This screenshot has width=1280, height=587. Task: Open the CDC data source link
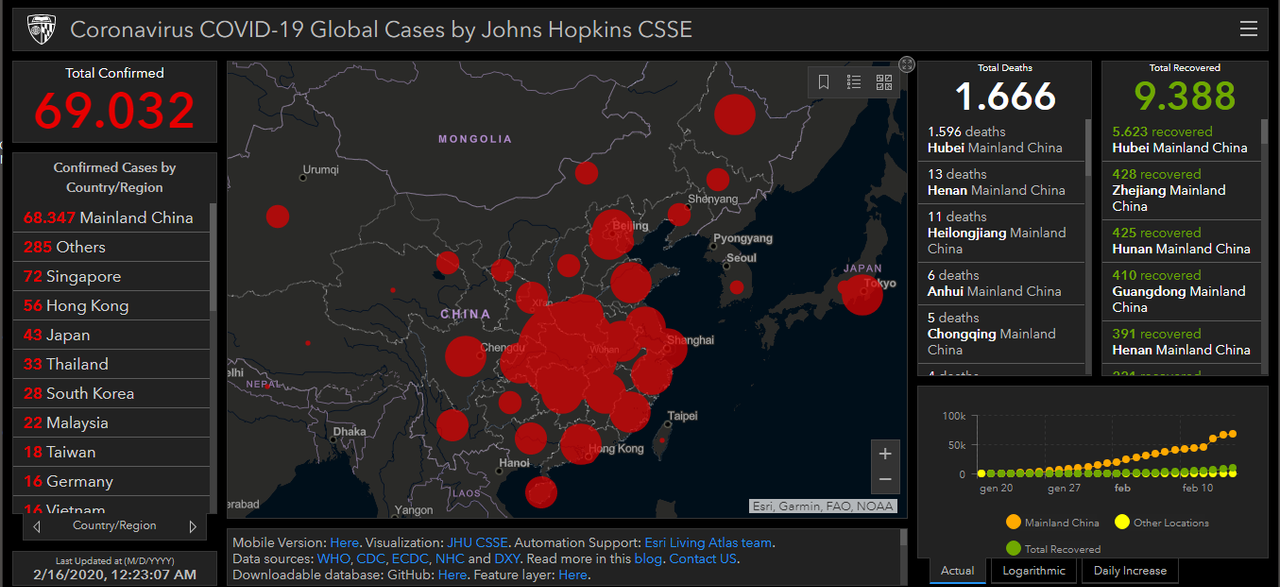[x=369, y=559]
